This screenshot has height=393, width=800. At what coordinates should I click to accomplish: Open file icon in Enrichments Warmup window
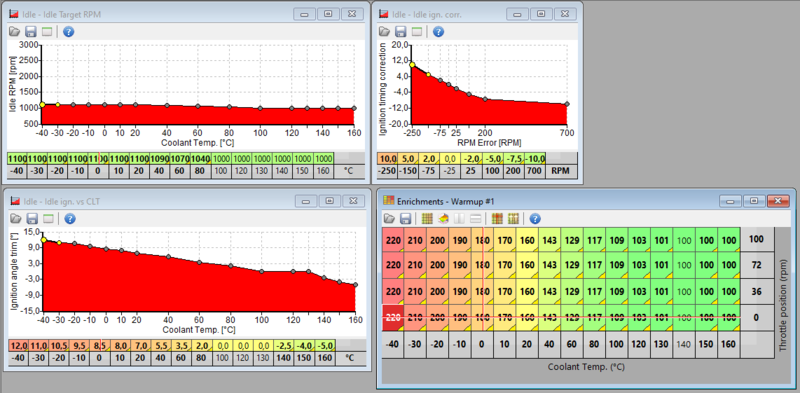point(390,218)
